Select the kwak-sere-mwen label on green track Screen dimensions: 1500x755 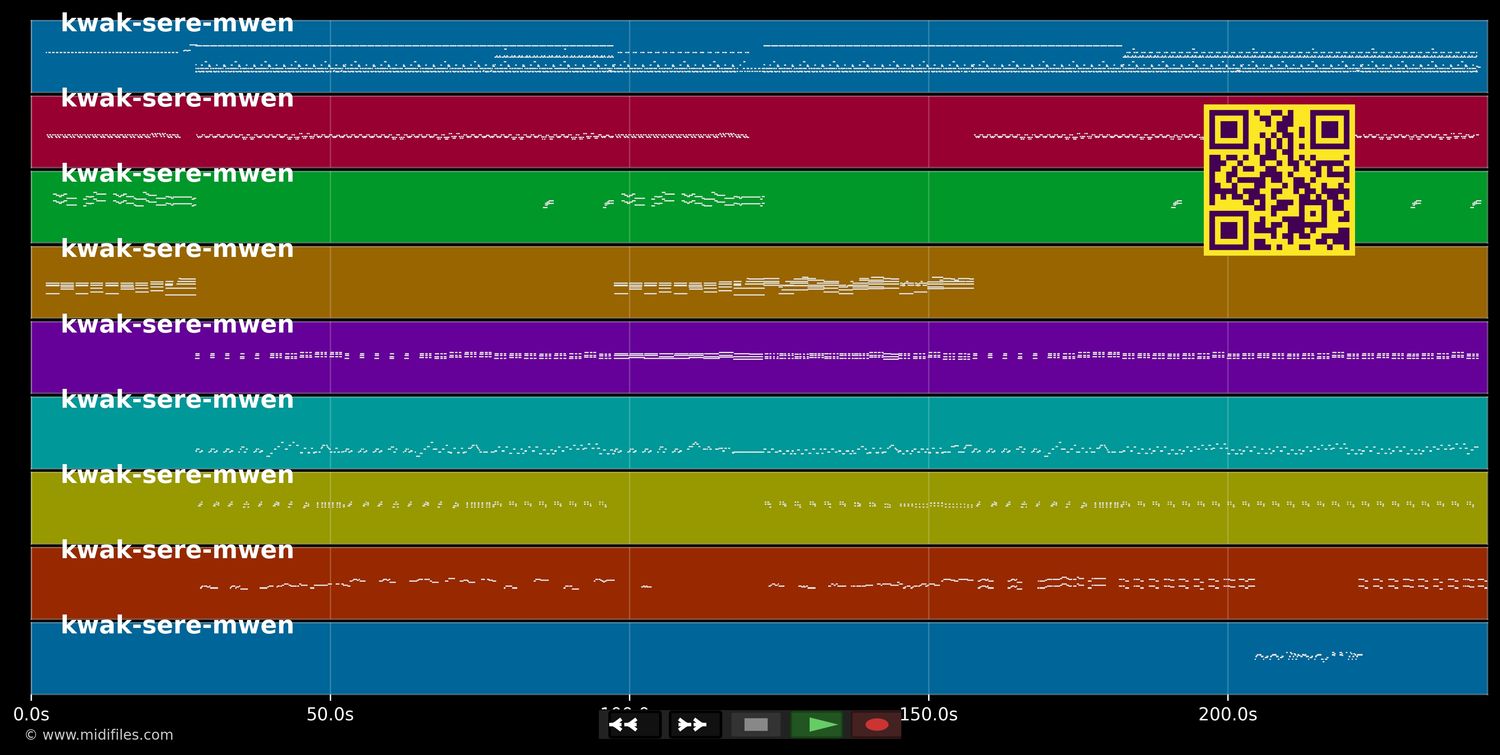(x=177, y=174)
